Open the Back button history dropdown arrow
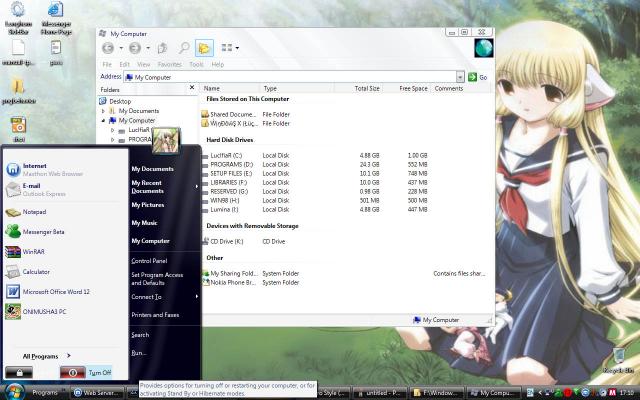The image size is (640, 400). click(x=121, y=48)
